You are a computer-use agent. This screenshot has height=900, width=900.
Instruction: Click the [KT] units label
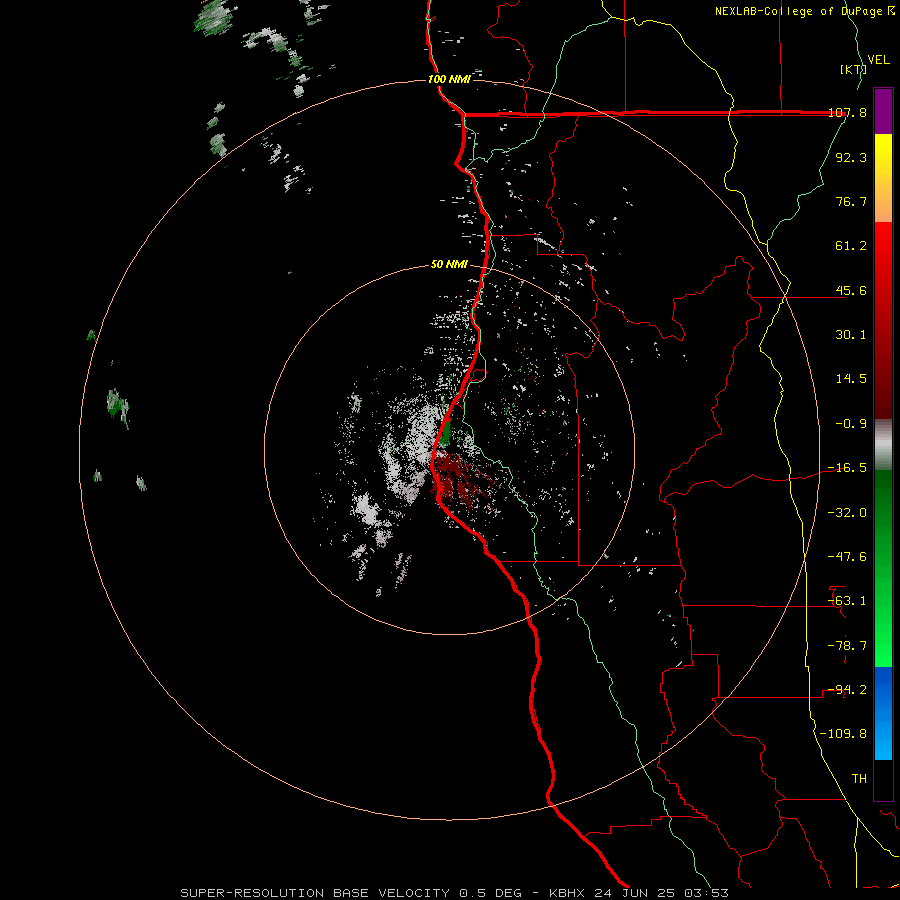coord(853,69)
